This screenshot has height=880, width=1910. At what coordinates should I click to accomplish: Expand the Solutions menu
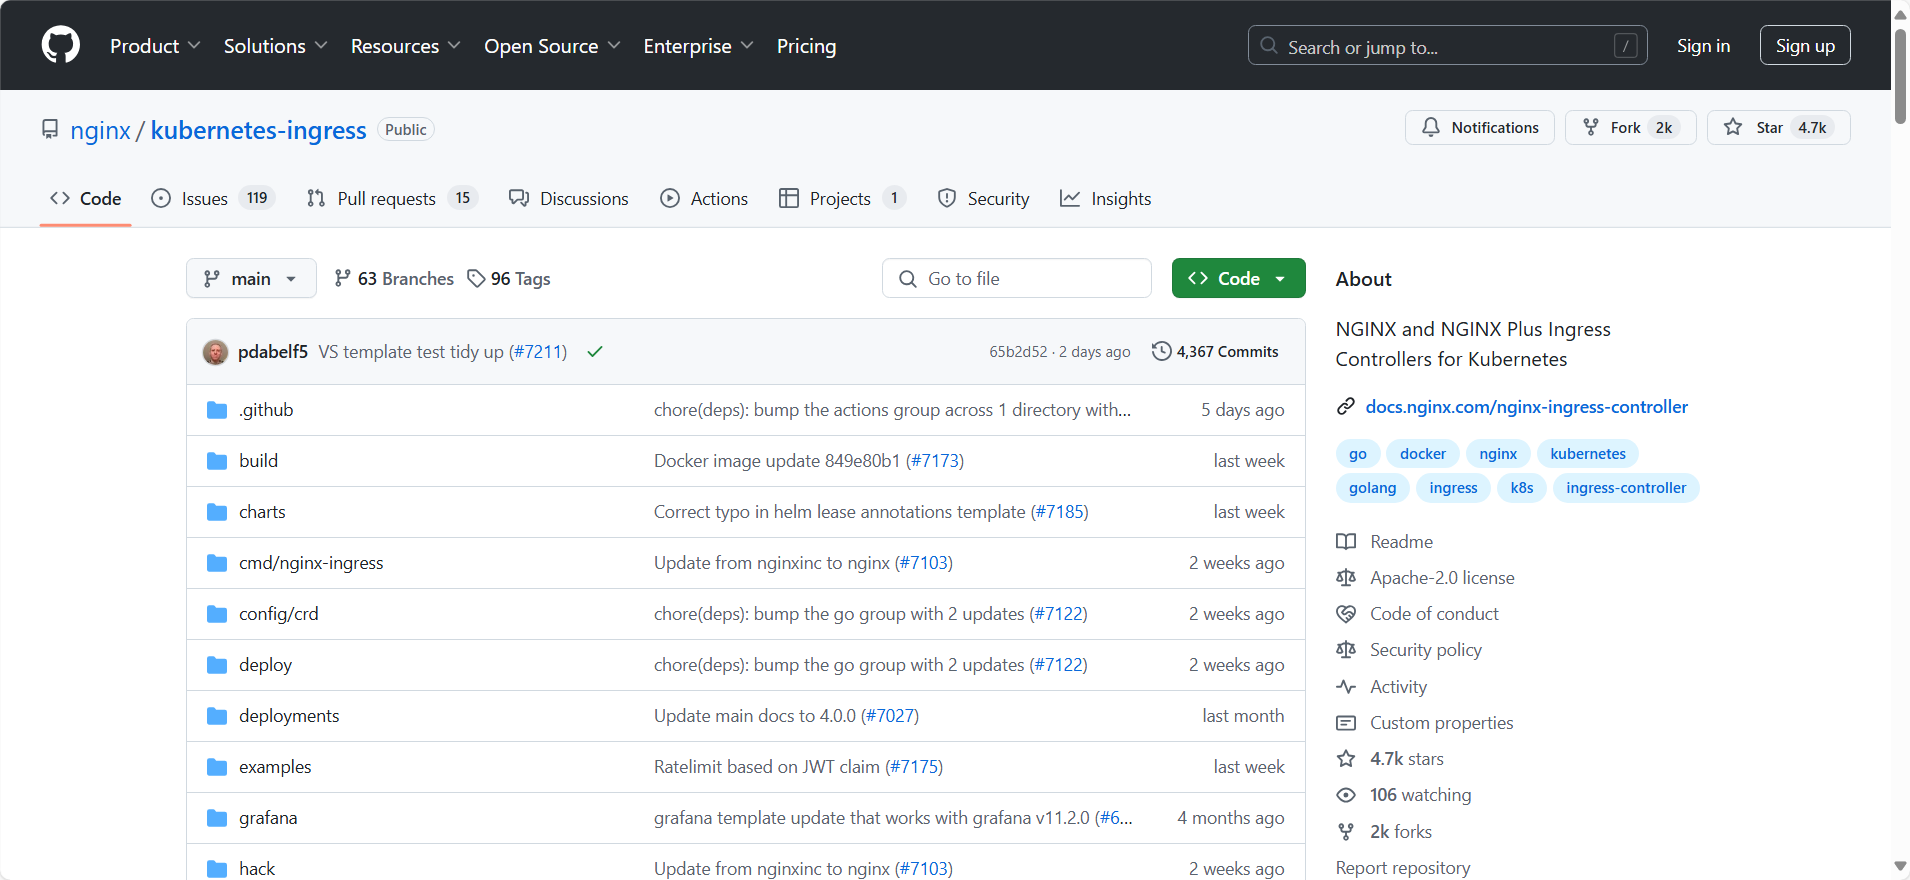[x=275, y=46]
